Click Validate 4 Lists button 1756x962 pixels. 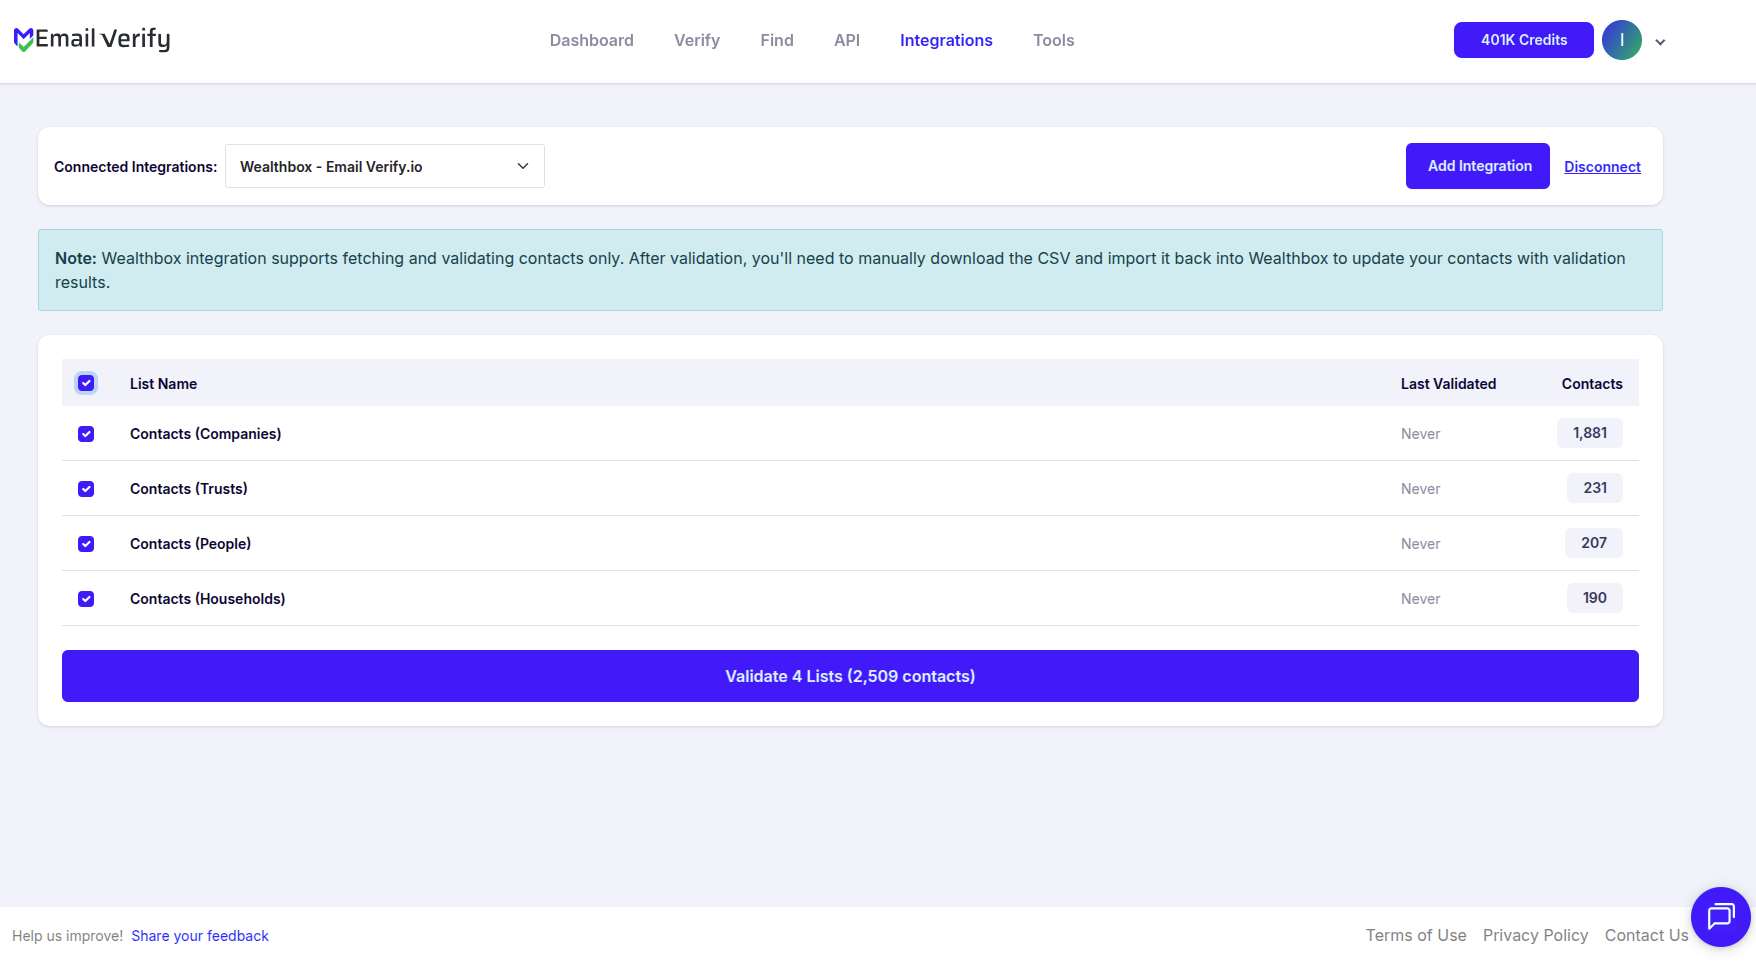(850, 676)
